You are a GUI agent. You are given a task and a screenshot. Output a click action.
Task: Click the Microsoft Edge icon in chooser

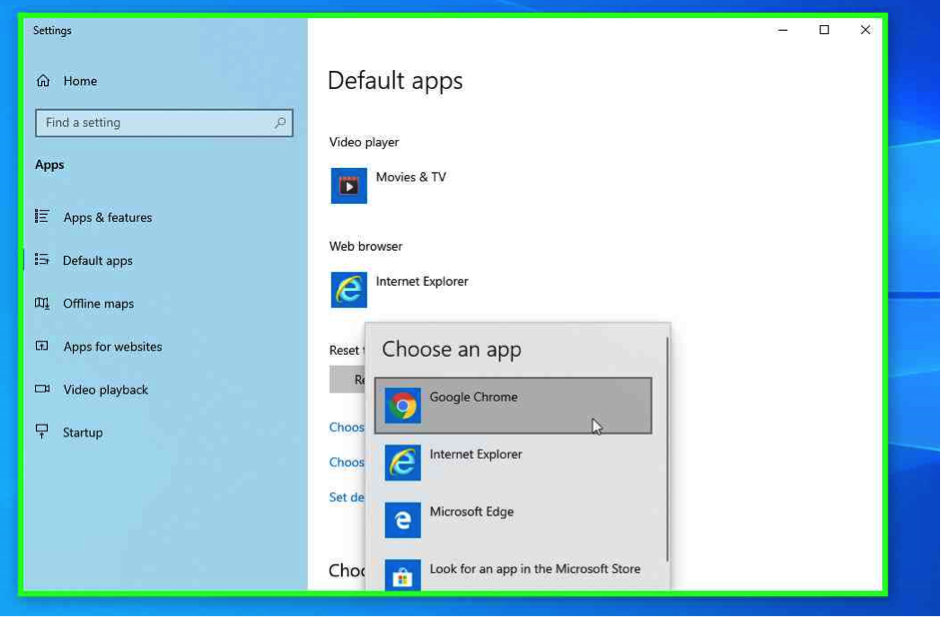tap(403, 520)
